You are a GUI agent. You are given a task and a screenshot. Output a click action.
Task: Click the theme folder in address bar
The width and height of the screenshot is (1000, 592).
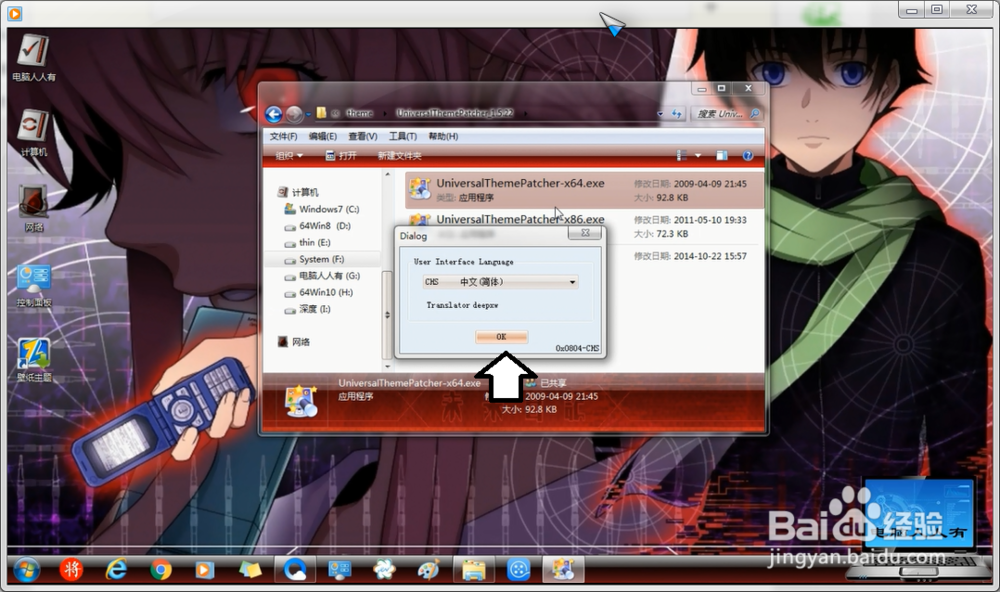point(360,114)
